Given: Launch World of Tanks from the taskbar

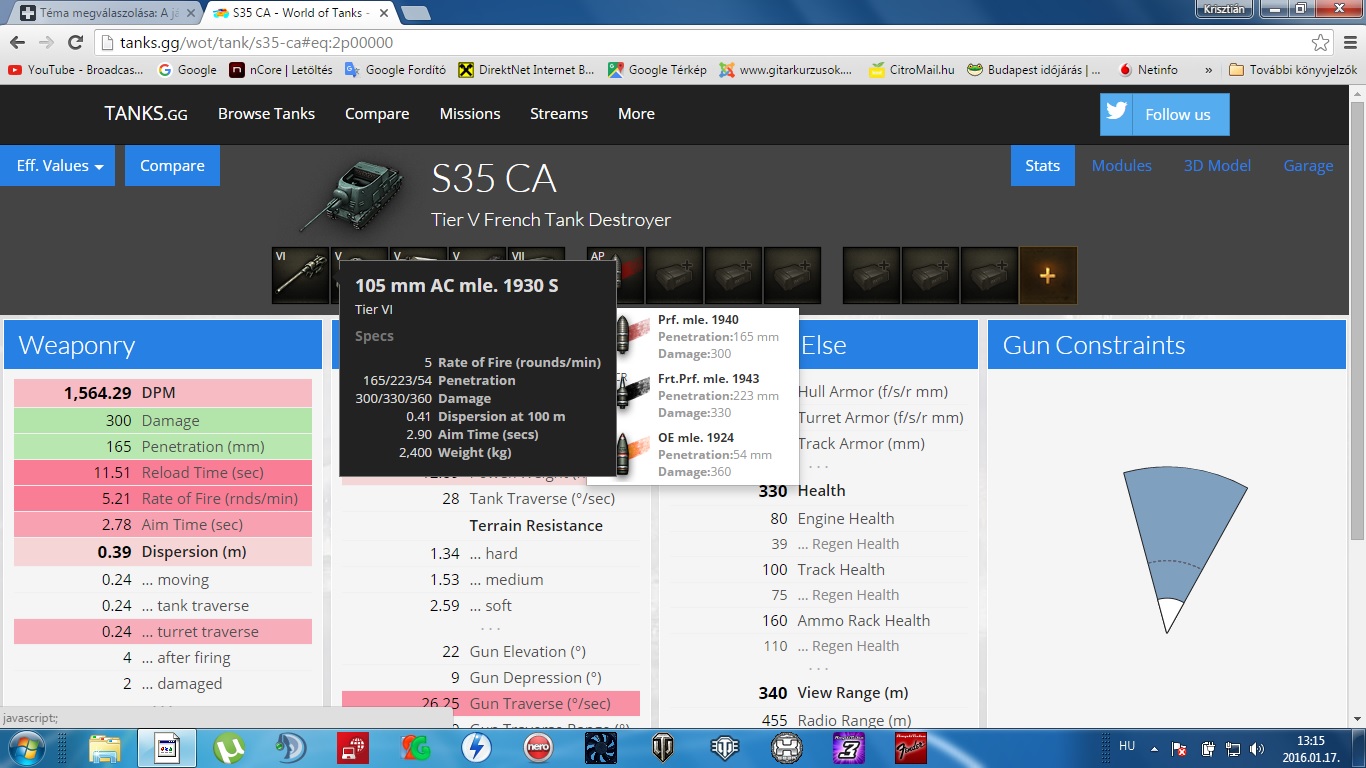Looking at the screenshot, I should (x=663, y=747).
